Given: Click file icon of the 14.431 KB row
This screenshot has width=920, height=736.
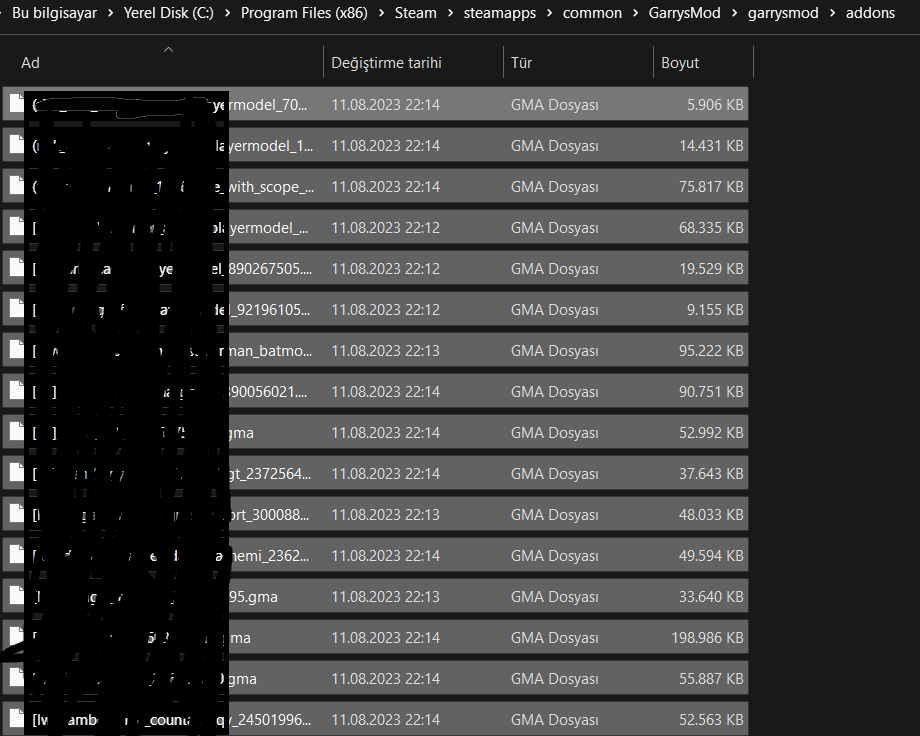Looking at the screenshot, I should coord(16,145).
